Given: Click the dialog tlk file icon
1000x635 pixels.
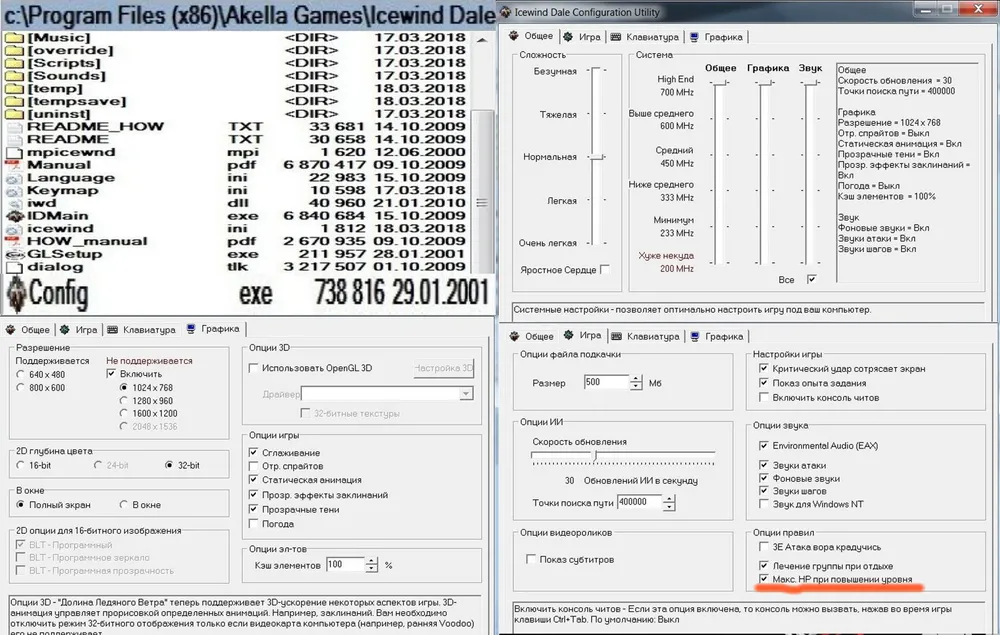Looking at the screenshot, I should pyautogui.click(x=14, y=267).
